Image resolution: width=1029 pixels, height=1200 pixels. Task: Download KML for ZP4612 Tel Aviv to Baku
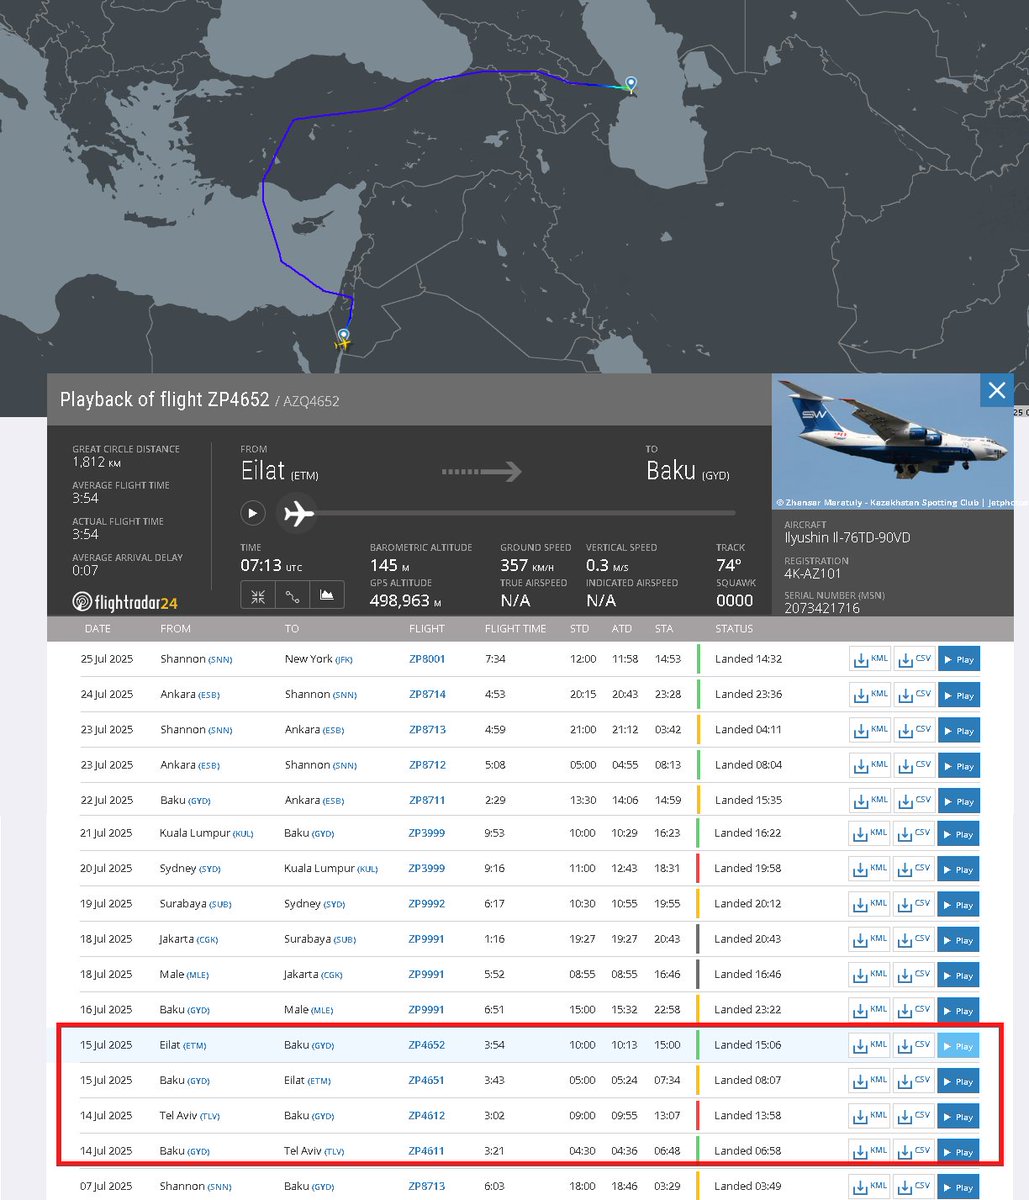pos(869,1116)
